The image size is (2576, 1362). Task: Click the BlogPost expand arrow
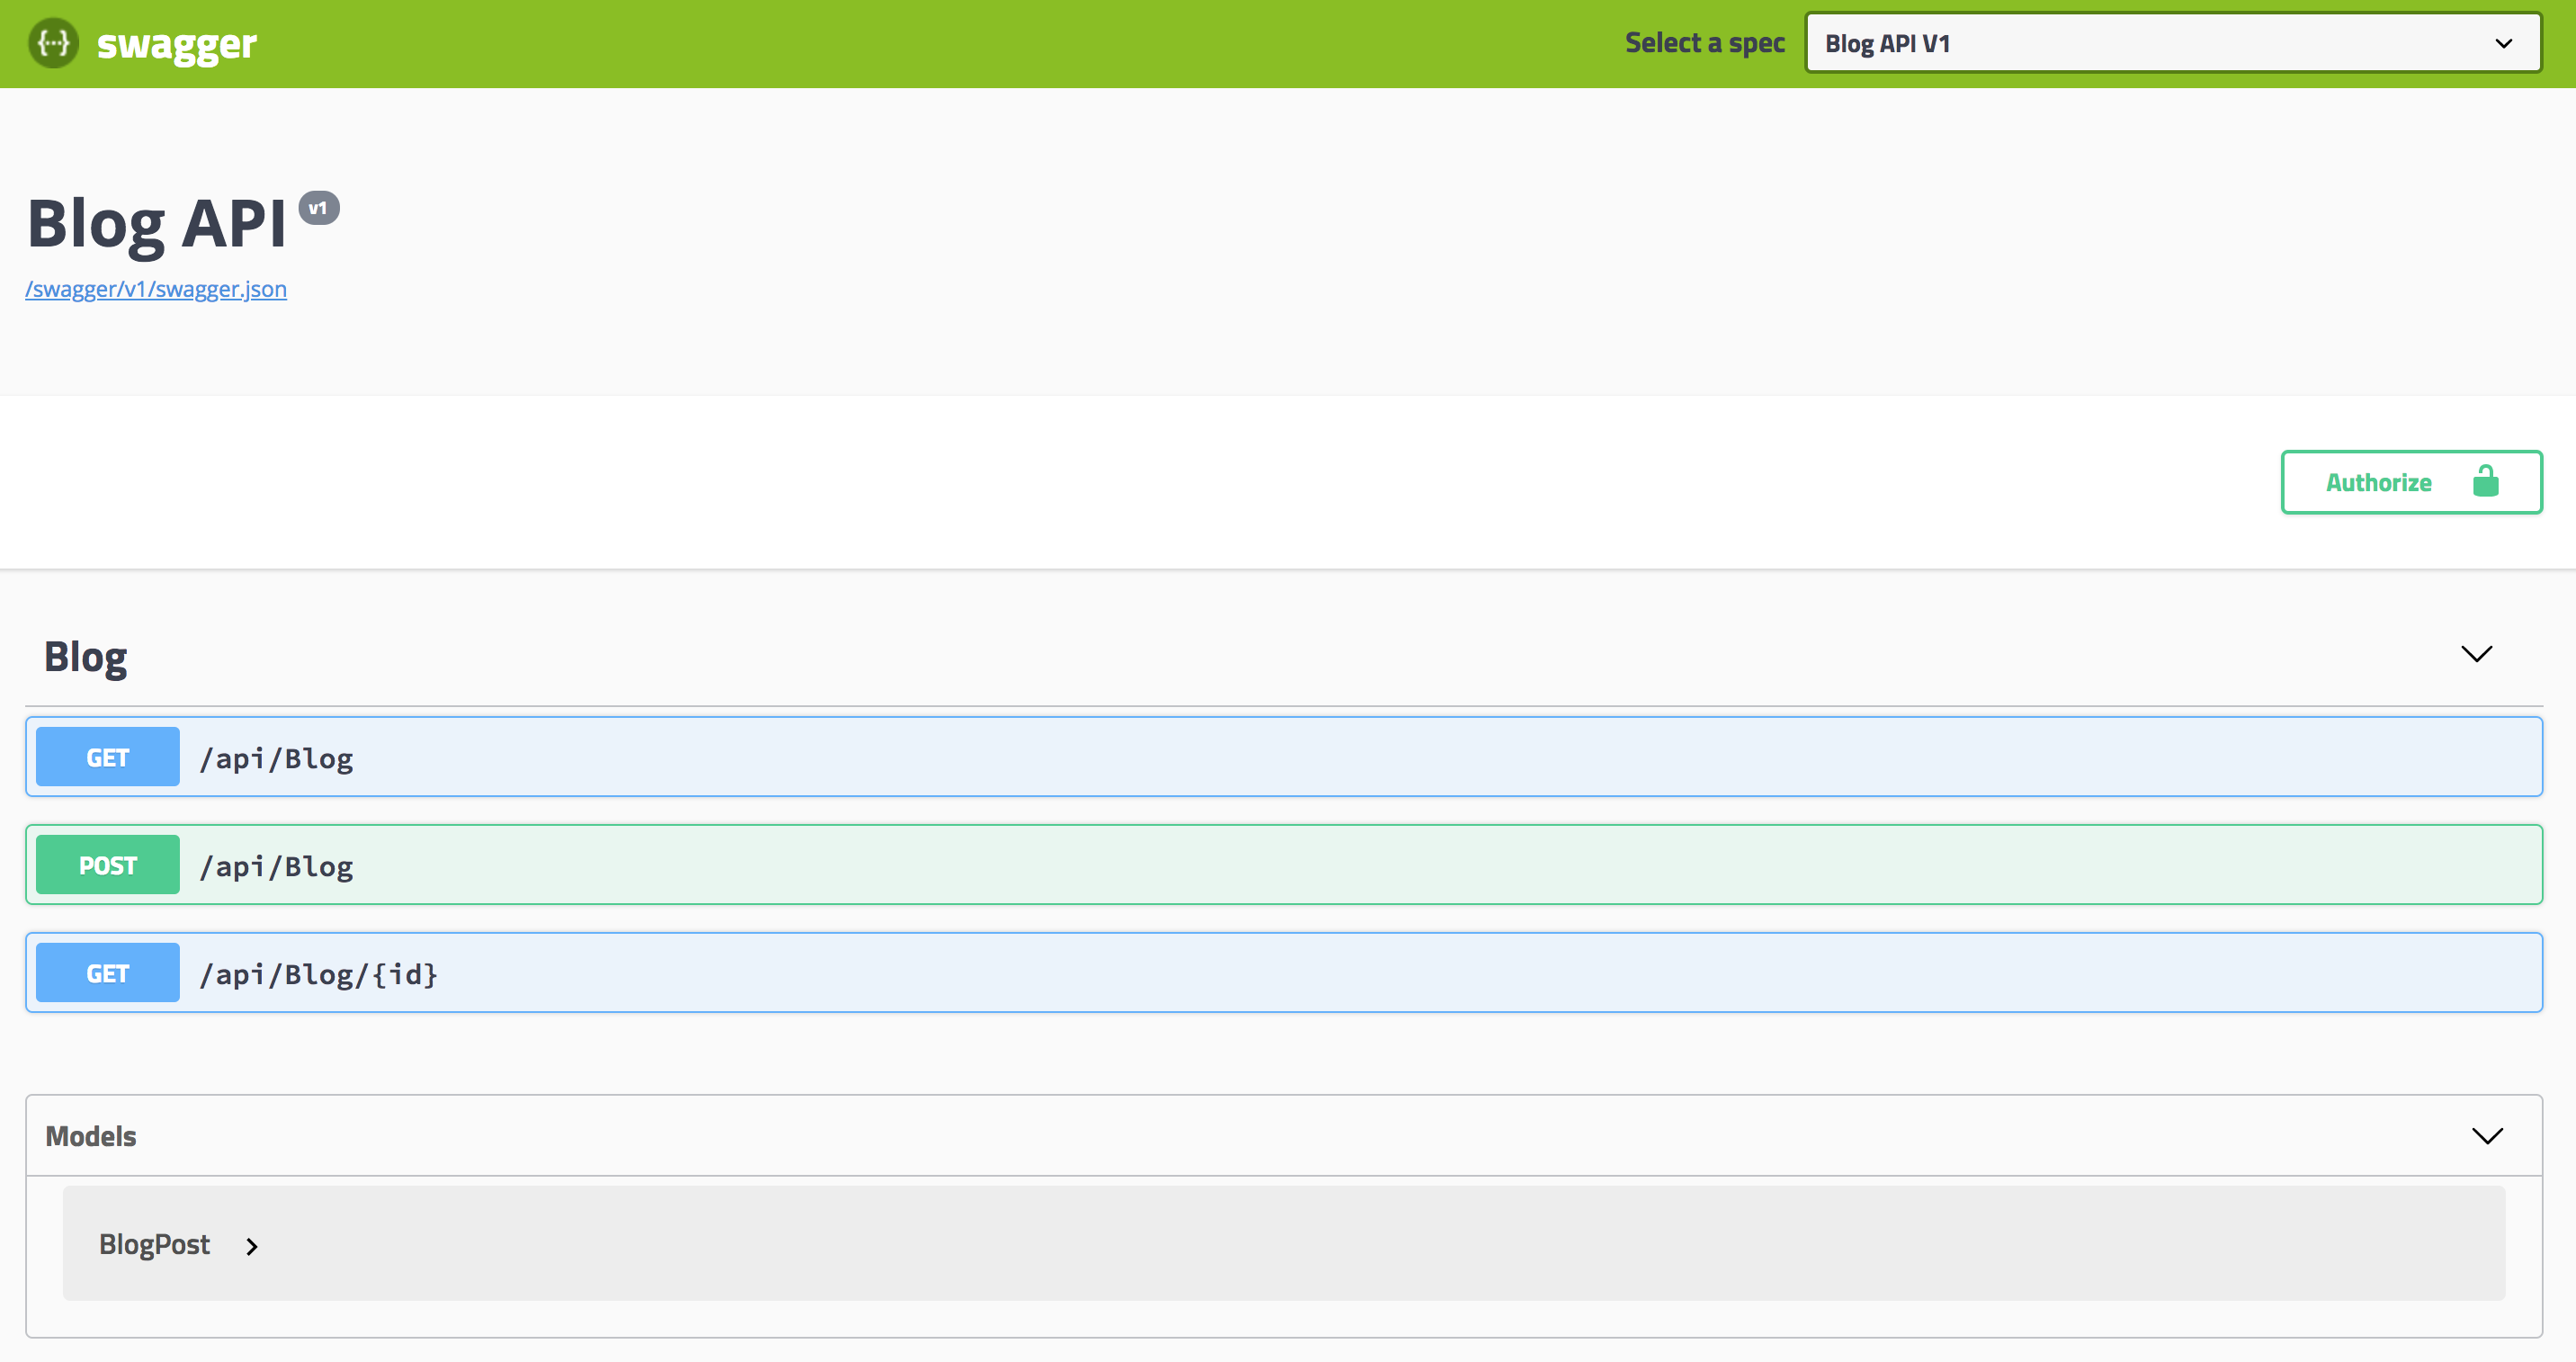pyautogui.click(x=250, y=1244)
